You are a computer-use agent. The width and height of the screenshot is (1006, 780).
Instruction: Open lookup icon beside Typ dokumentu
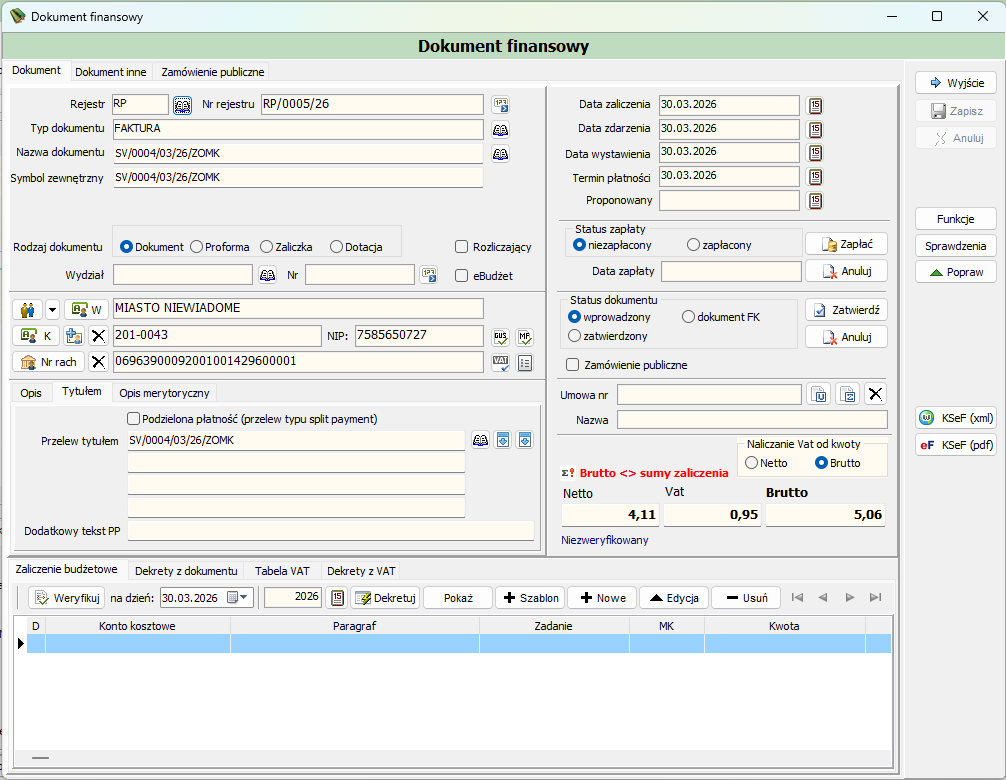[x=500, y=130]
